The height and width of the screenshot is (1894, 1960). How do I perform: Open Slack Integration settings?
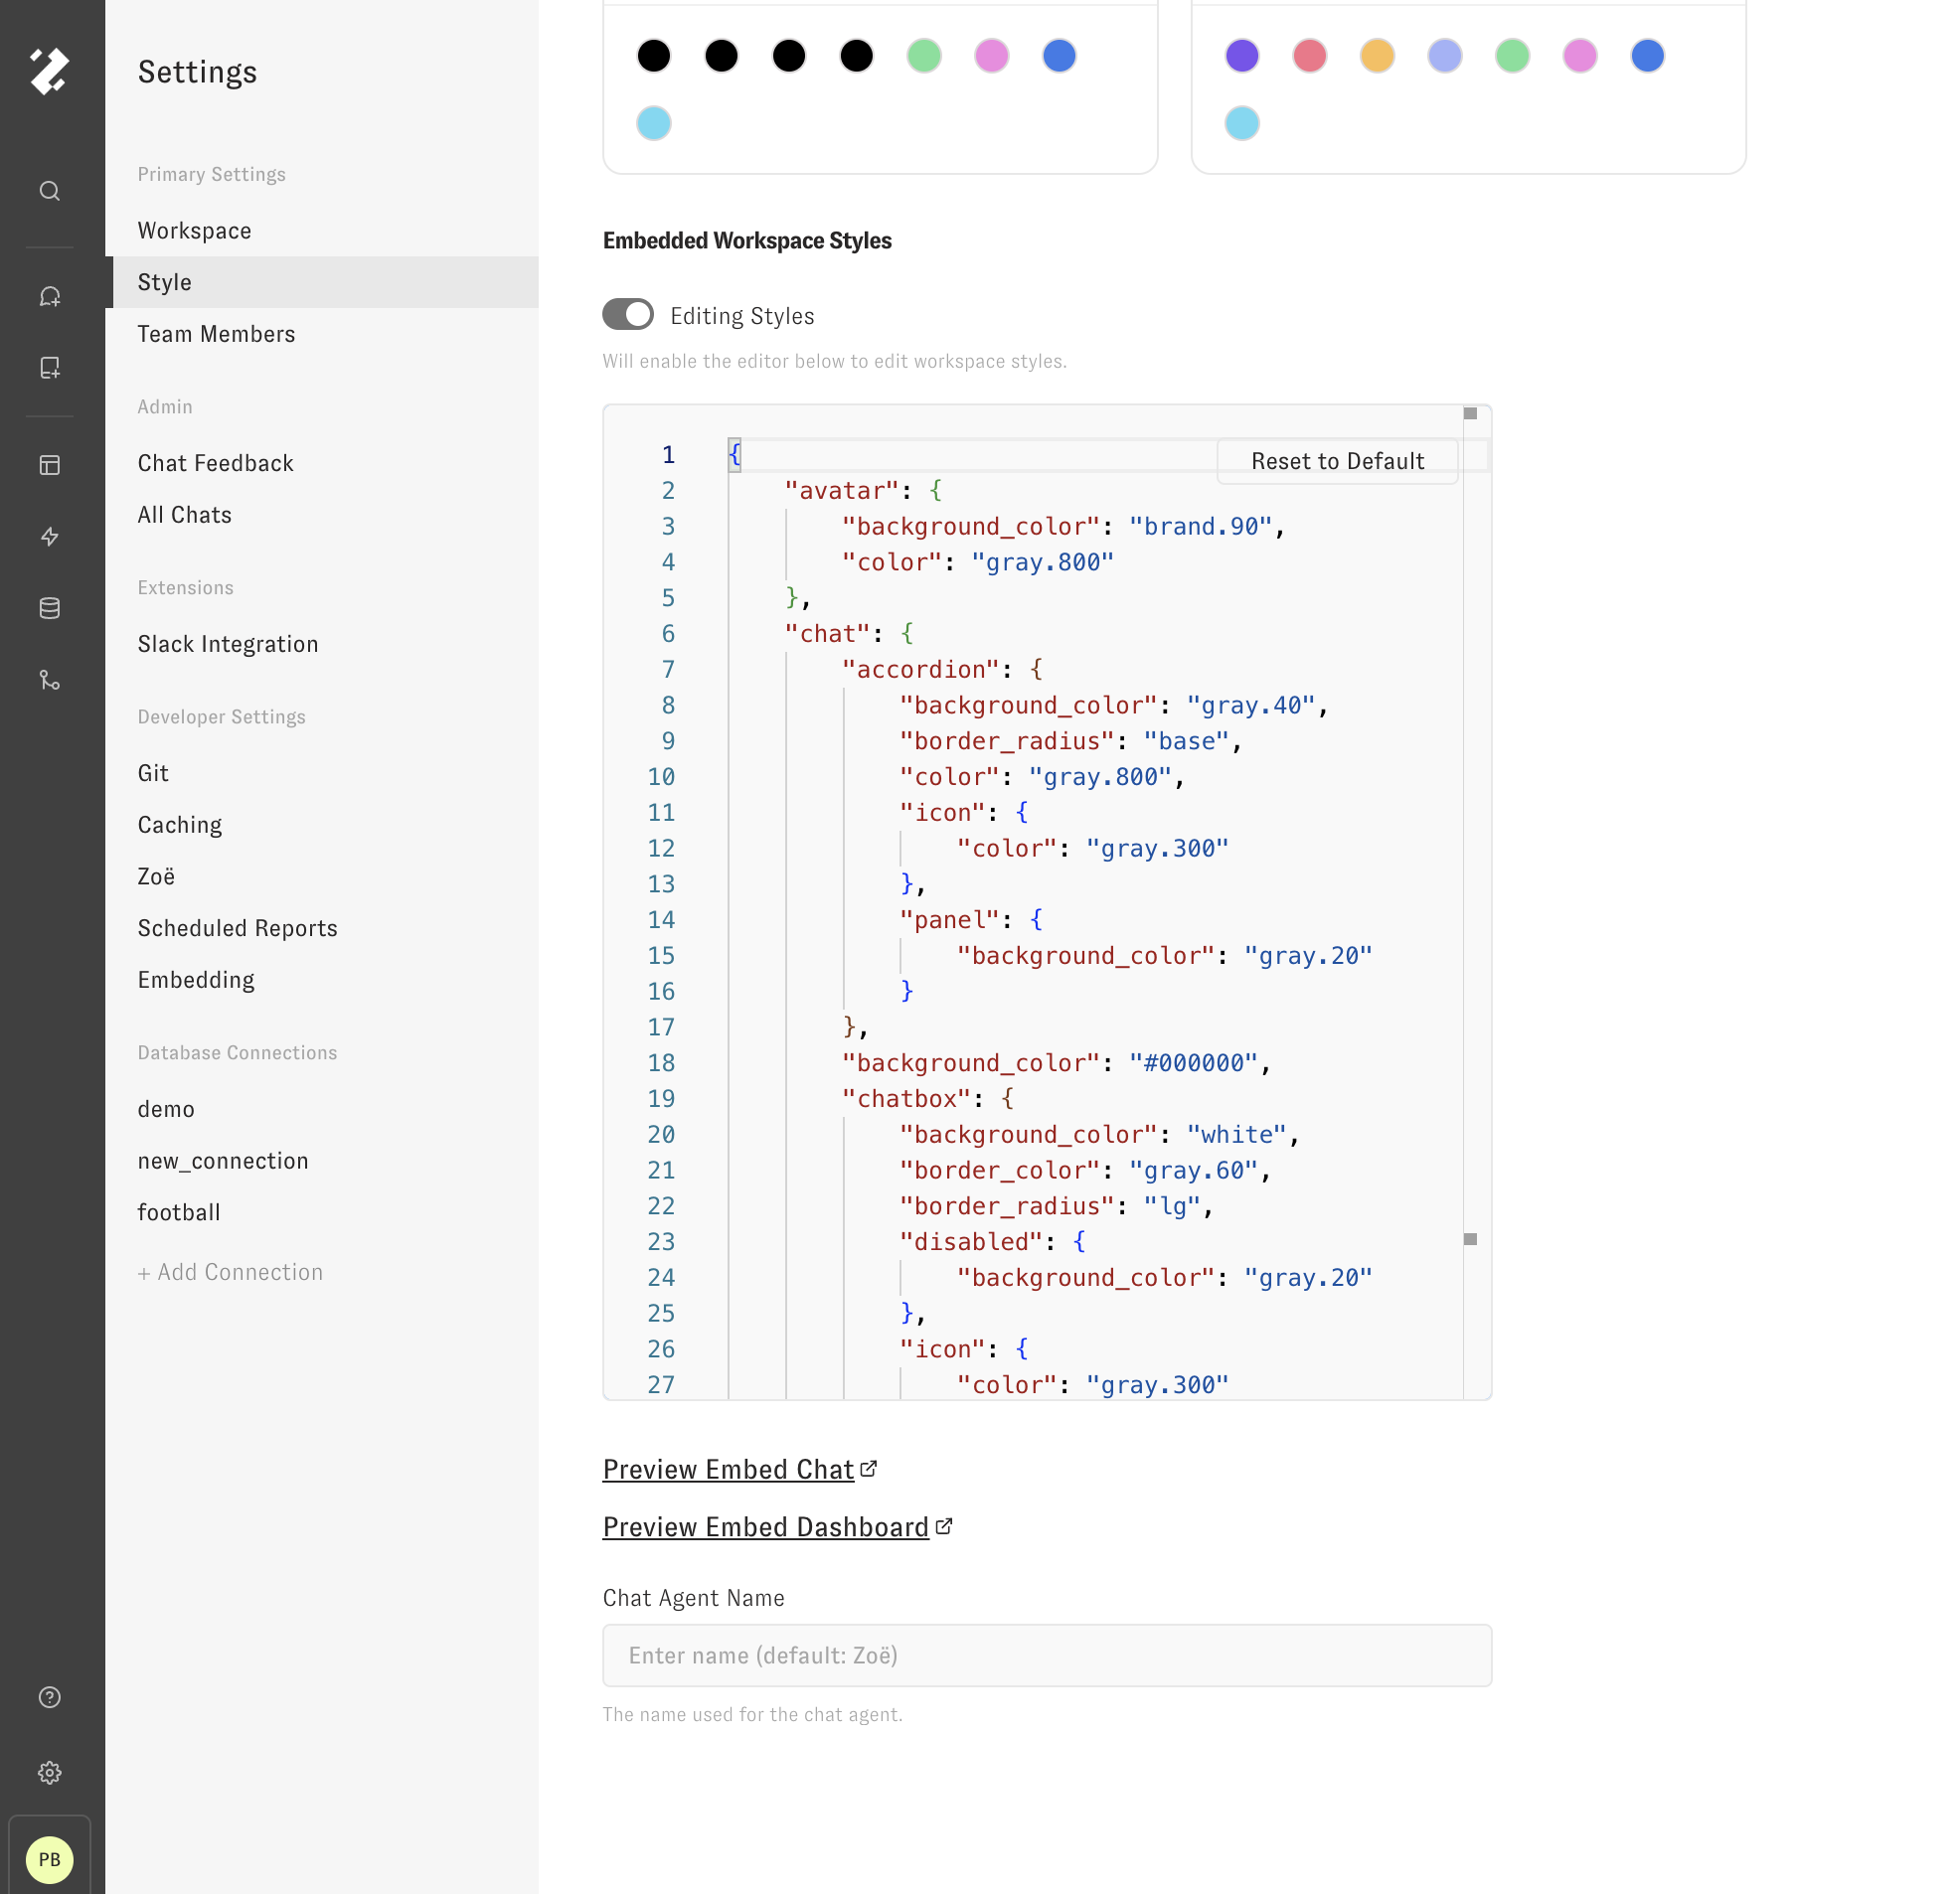322,644
